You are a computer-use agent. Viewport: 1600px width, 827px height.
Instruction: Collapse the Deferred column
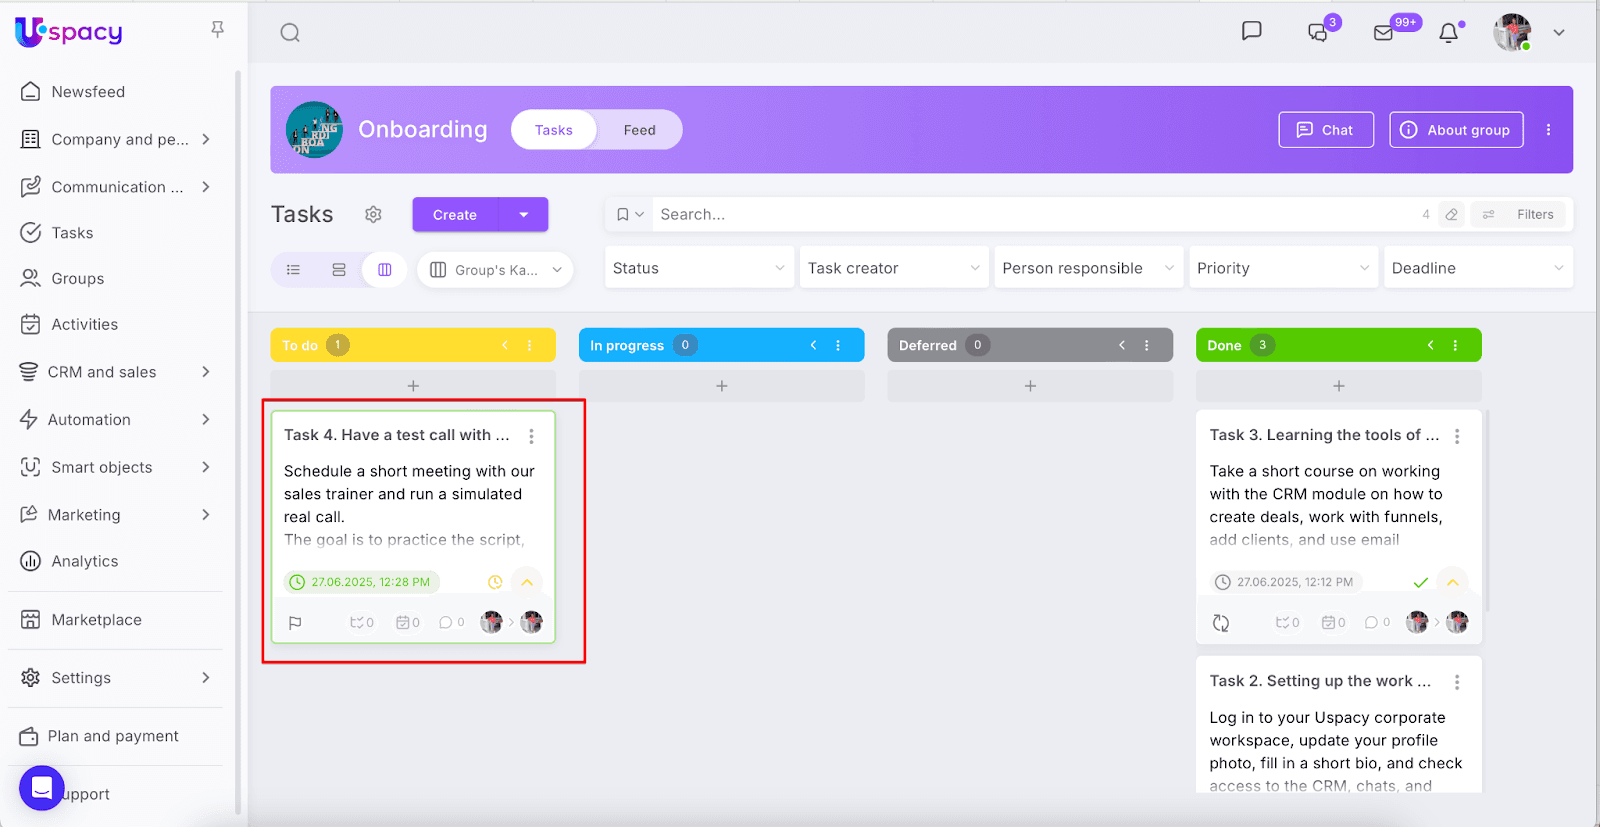(x=1122, y=345)
